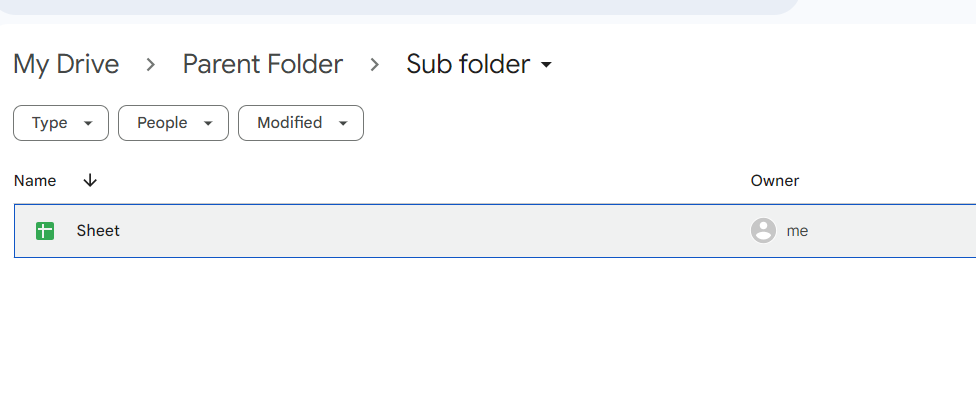Click the search bar at the top

coord(398,7)
